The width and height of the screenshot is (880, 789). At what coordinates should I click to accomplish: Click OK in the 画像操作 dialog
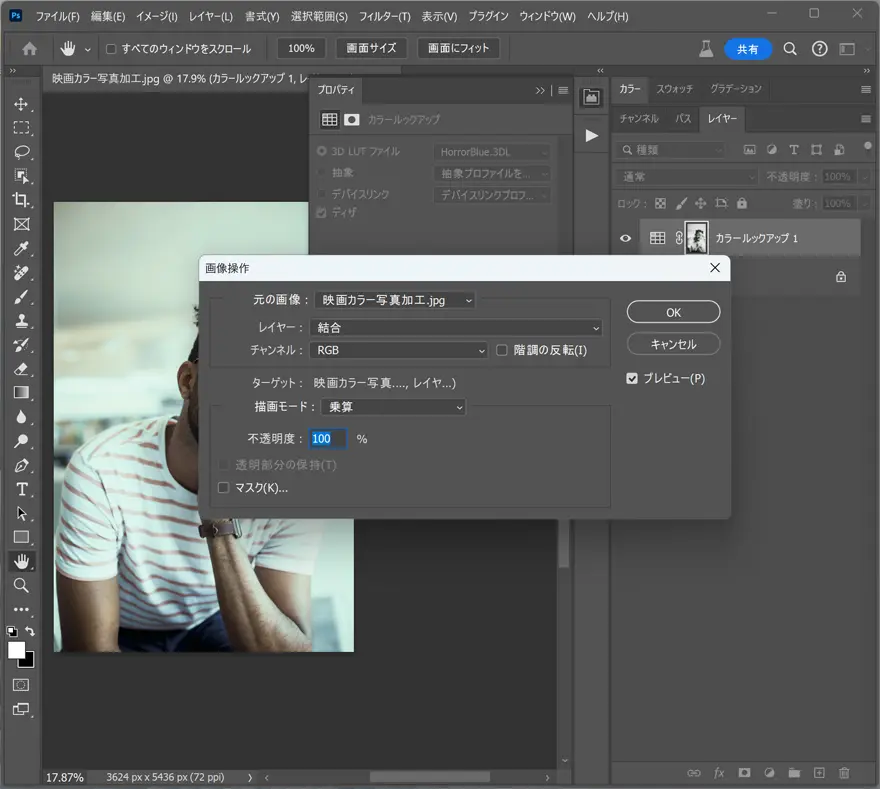(673, 312)
